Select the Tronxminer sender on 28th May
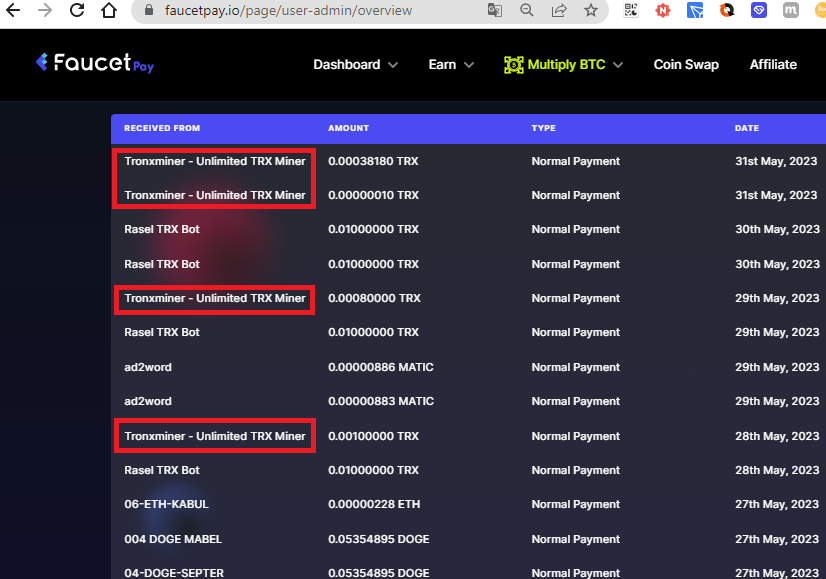The width and height of the screenshot is (826, 579). [x=214, y=436]
